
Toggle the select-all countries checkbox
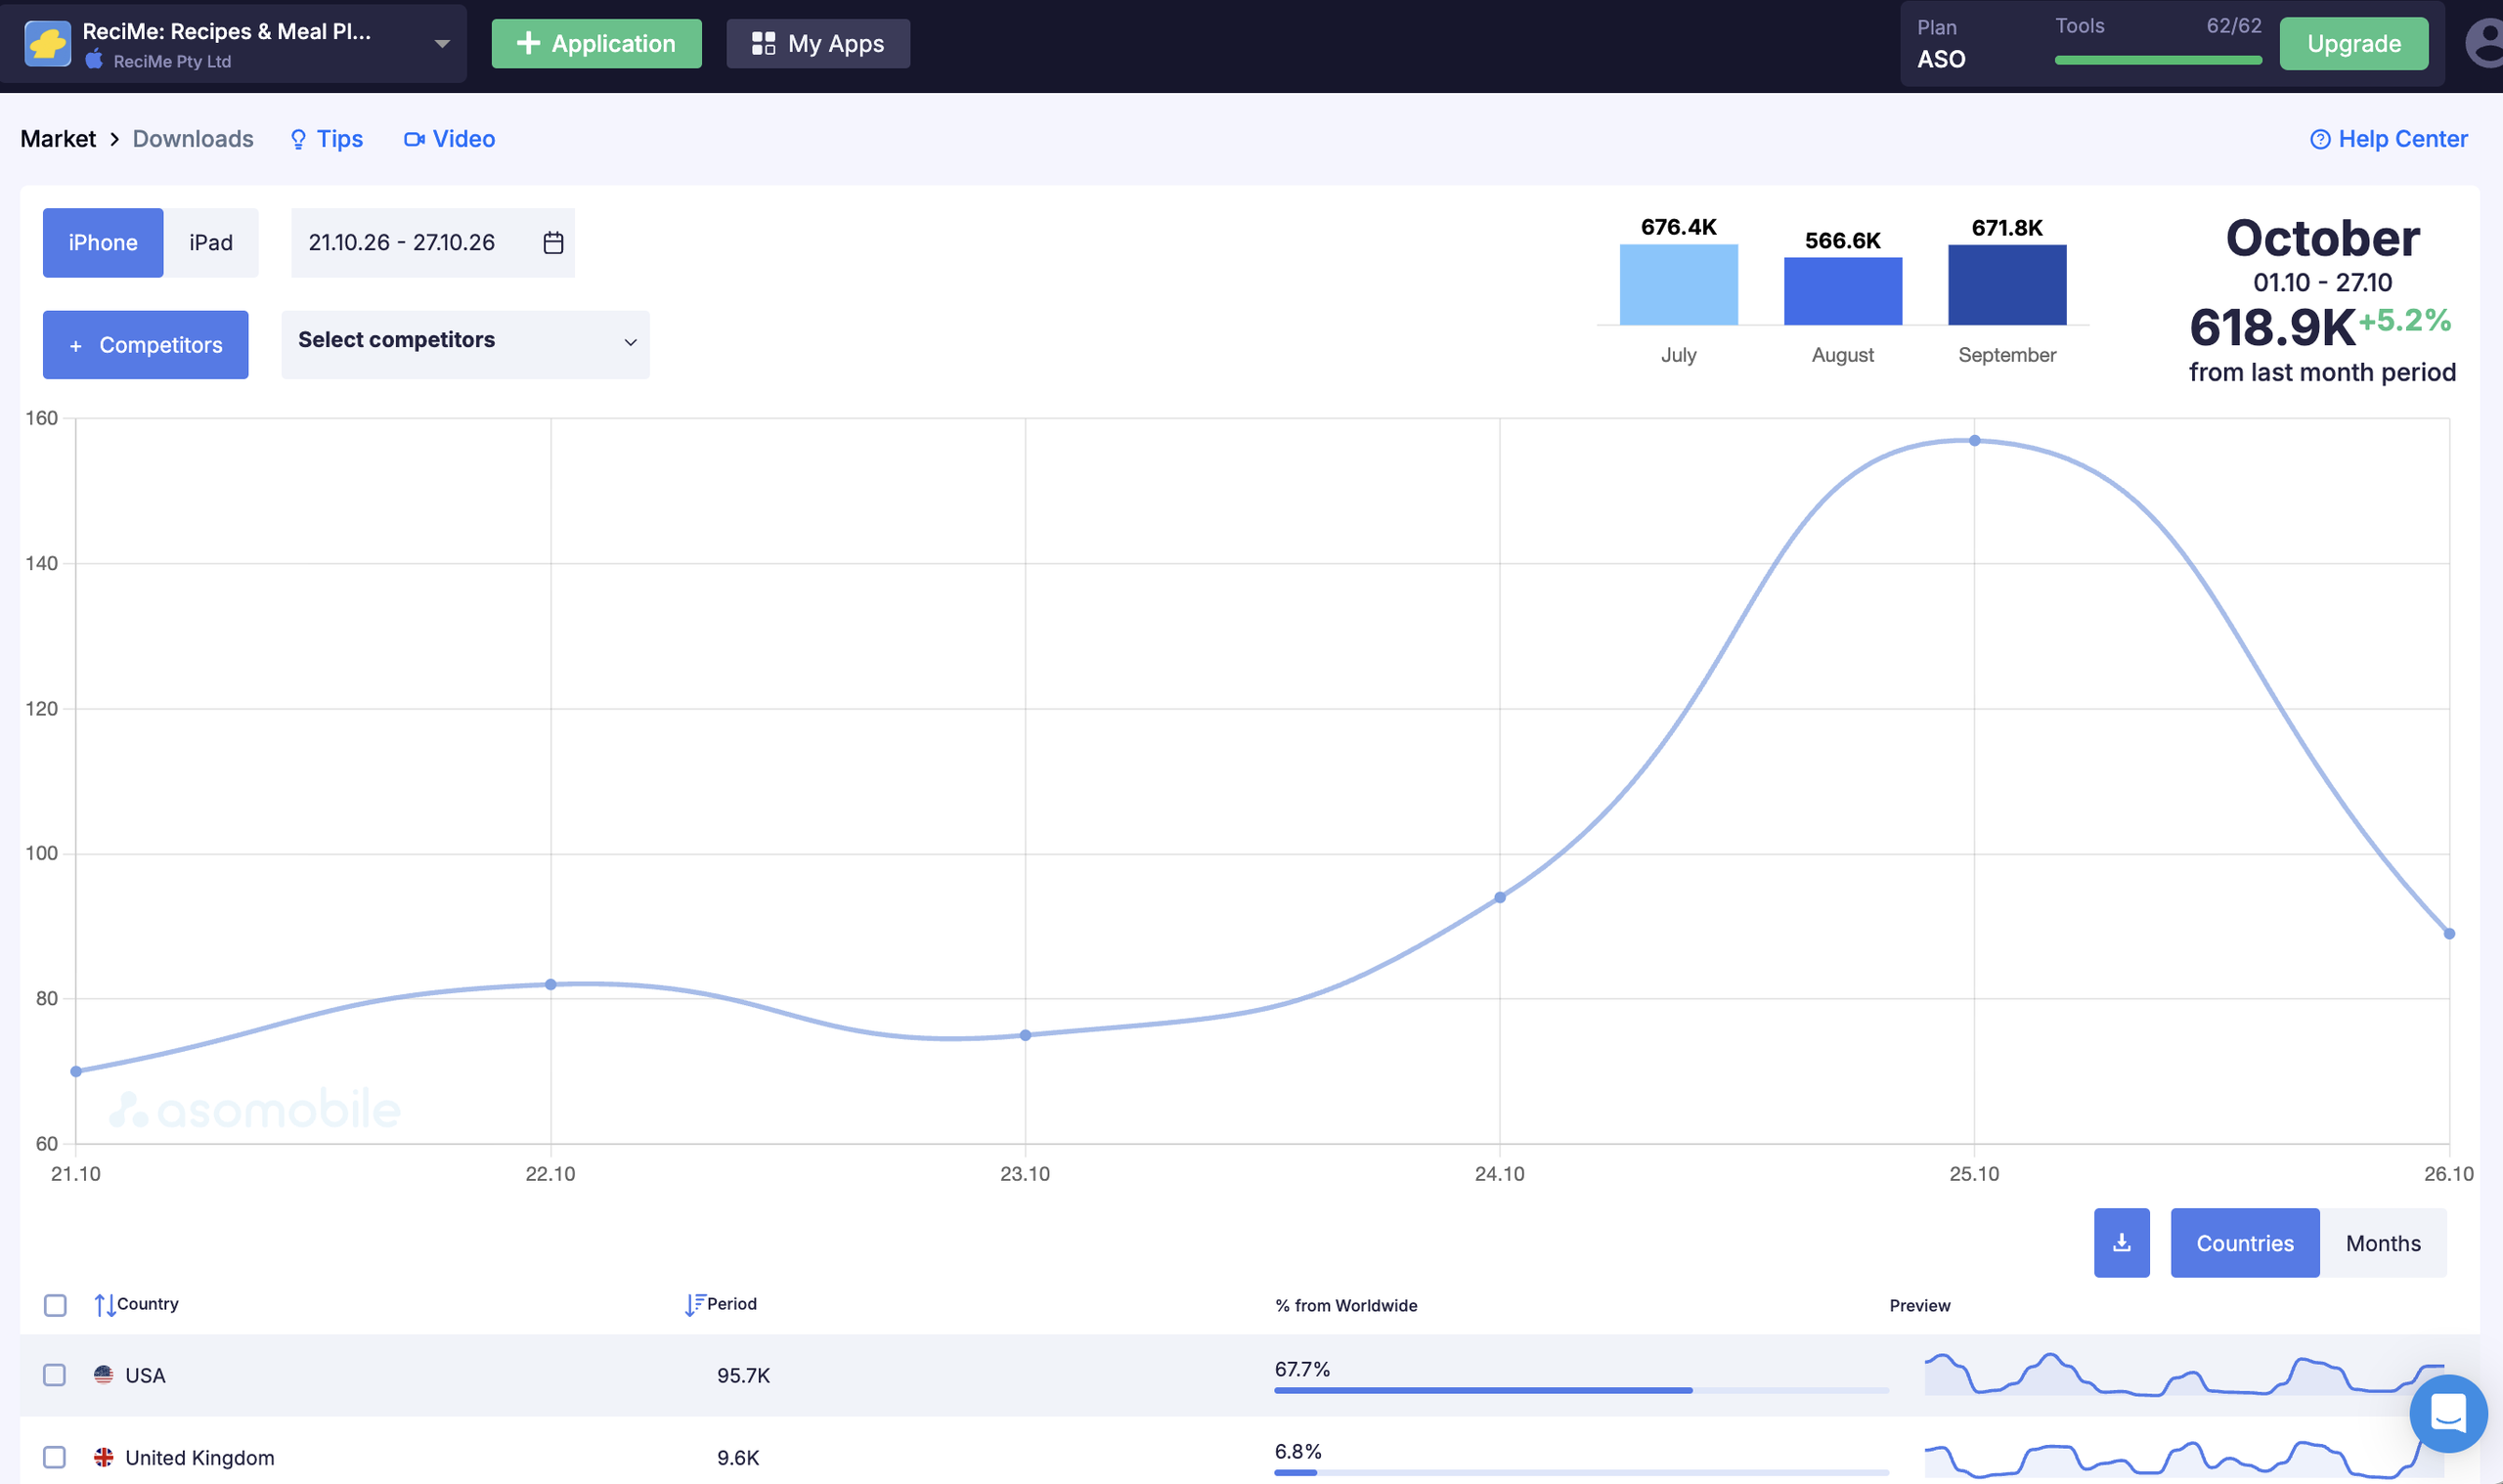[55, 1305]
